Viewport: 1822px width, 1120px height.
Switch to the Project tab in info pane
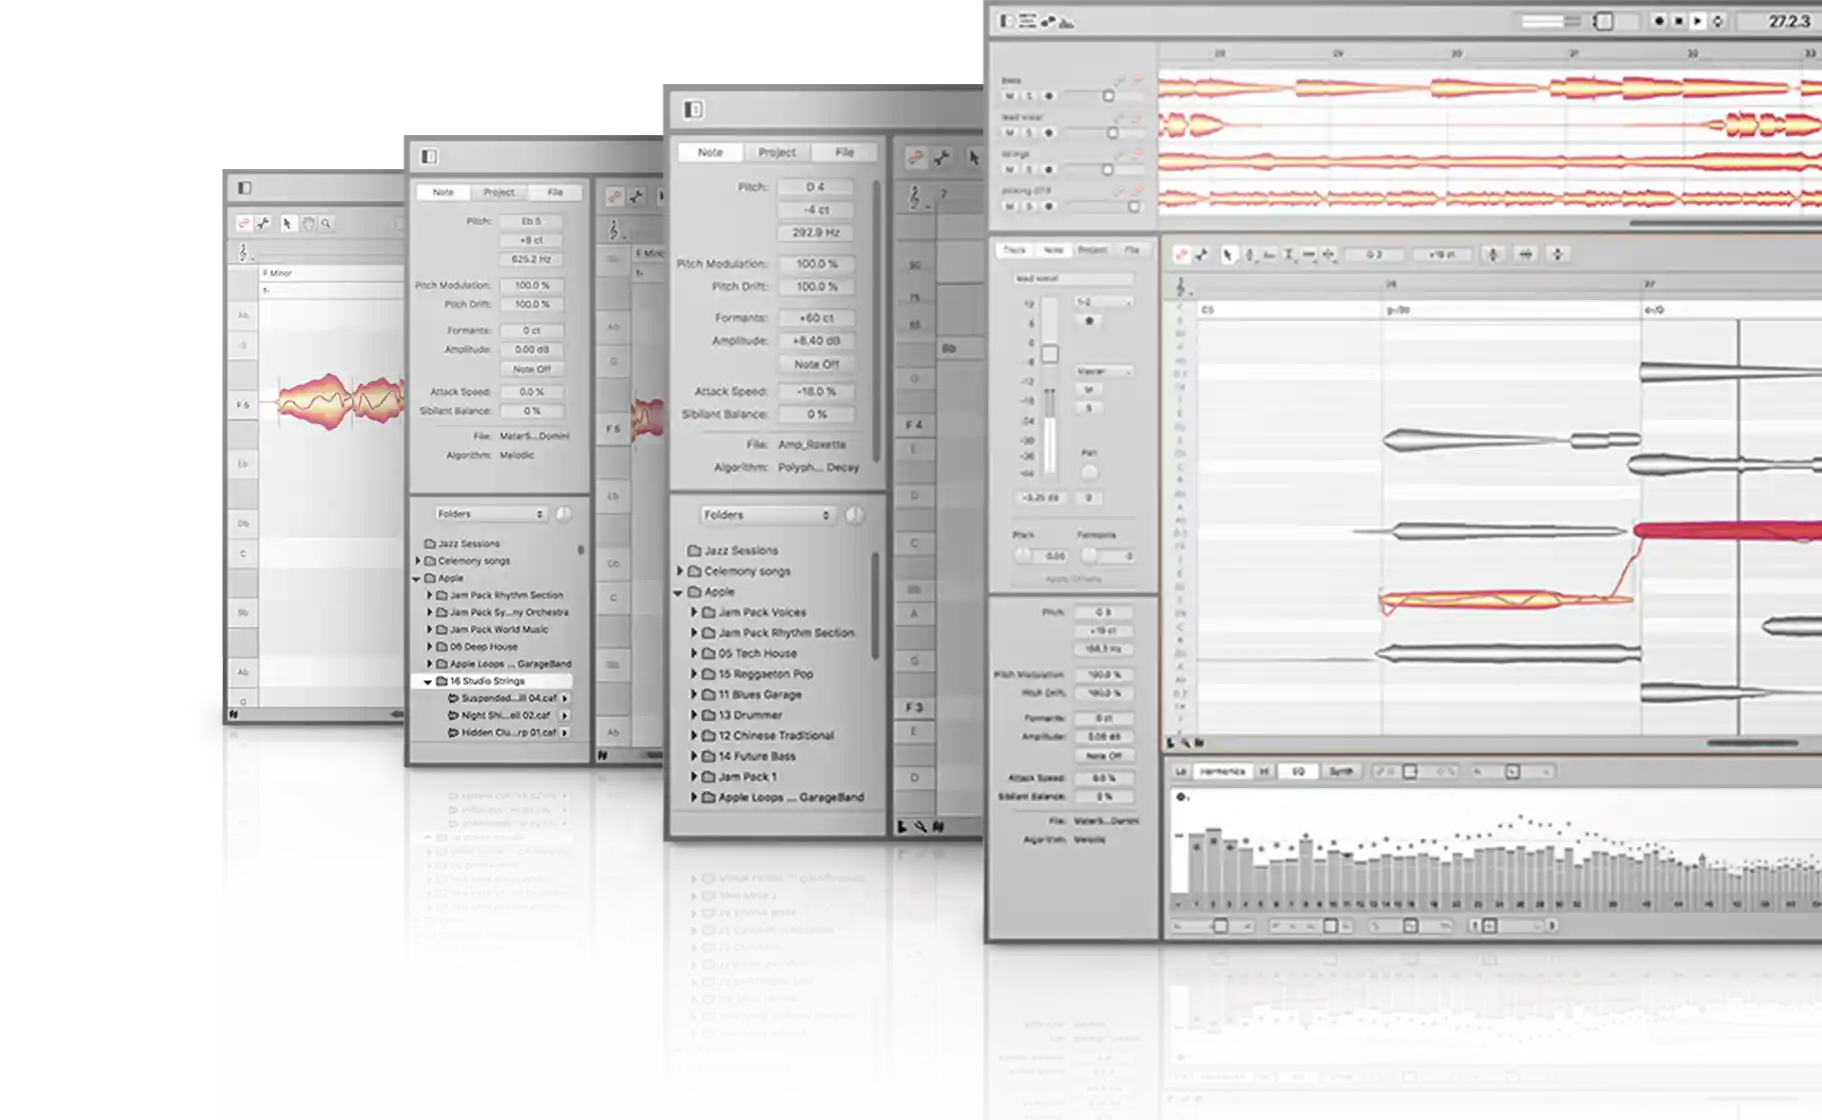click(777, 152)
